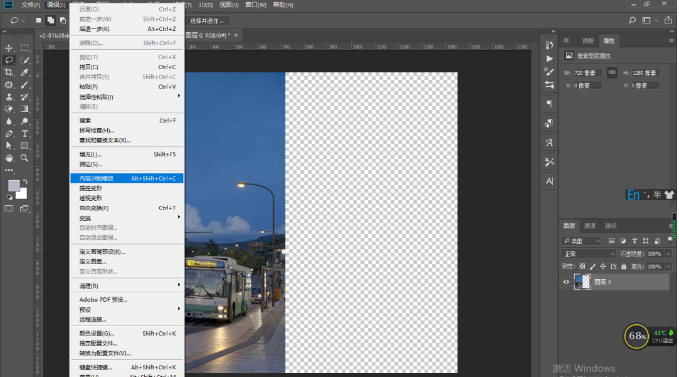The height and width of the screenshot is (377, 679).
Task: Click the background color swatch
Action: tap(23, 195)
